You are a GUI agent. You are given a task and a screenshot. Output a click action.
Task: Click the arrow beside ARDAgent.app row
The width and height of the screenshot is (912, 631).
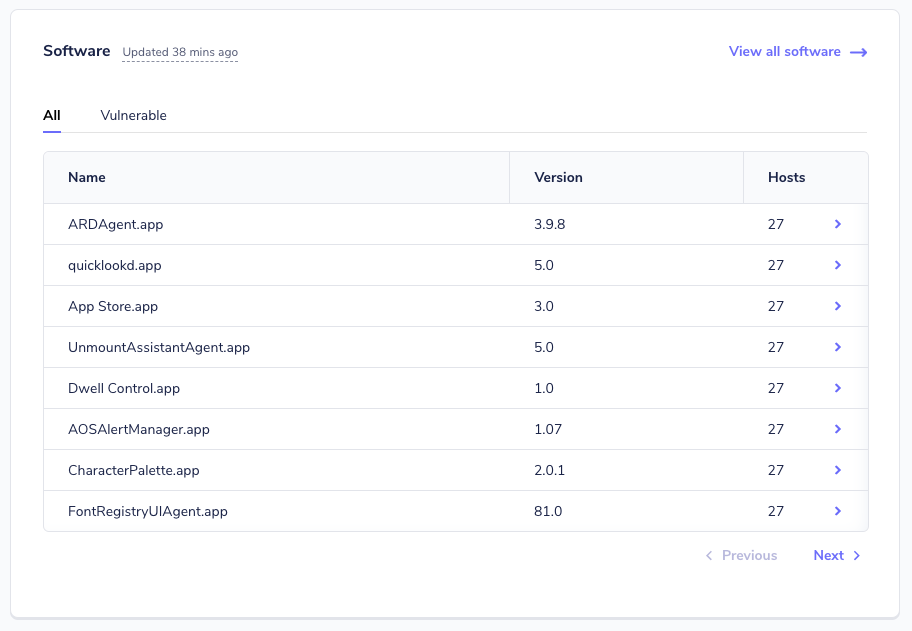tap(838, 224)
